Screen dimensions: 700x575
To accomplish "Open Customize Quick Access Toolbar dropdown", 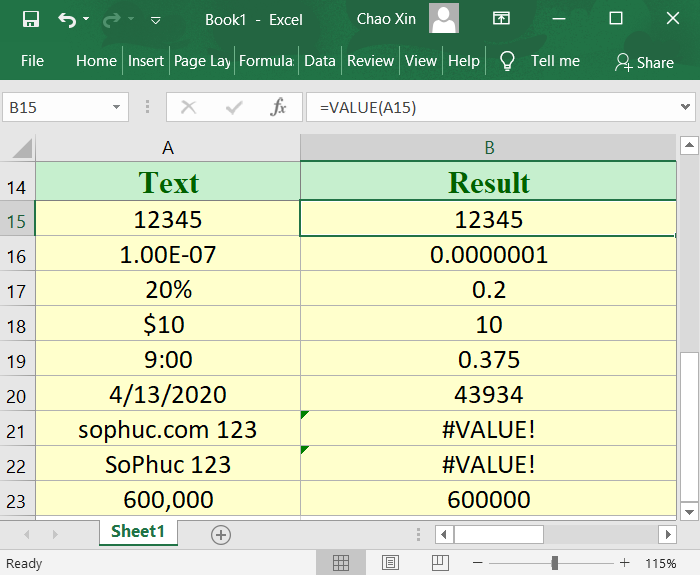I will point(155,20).
